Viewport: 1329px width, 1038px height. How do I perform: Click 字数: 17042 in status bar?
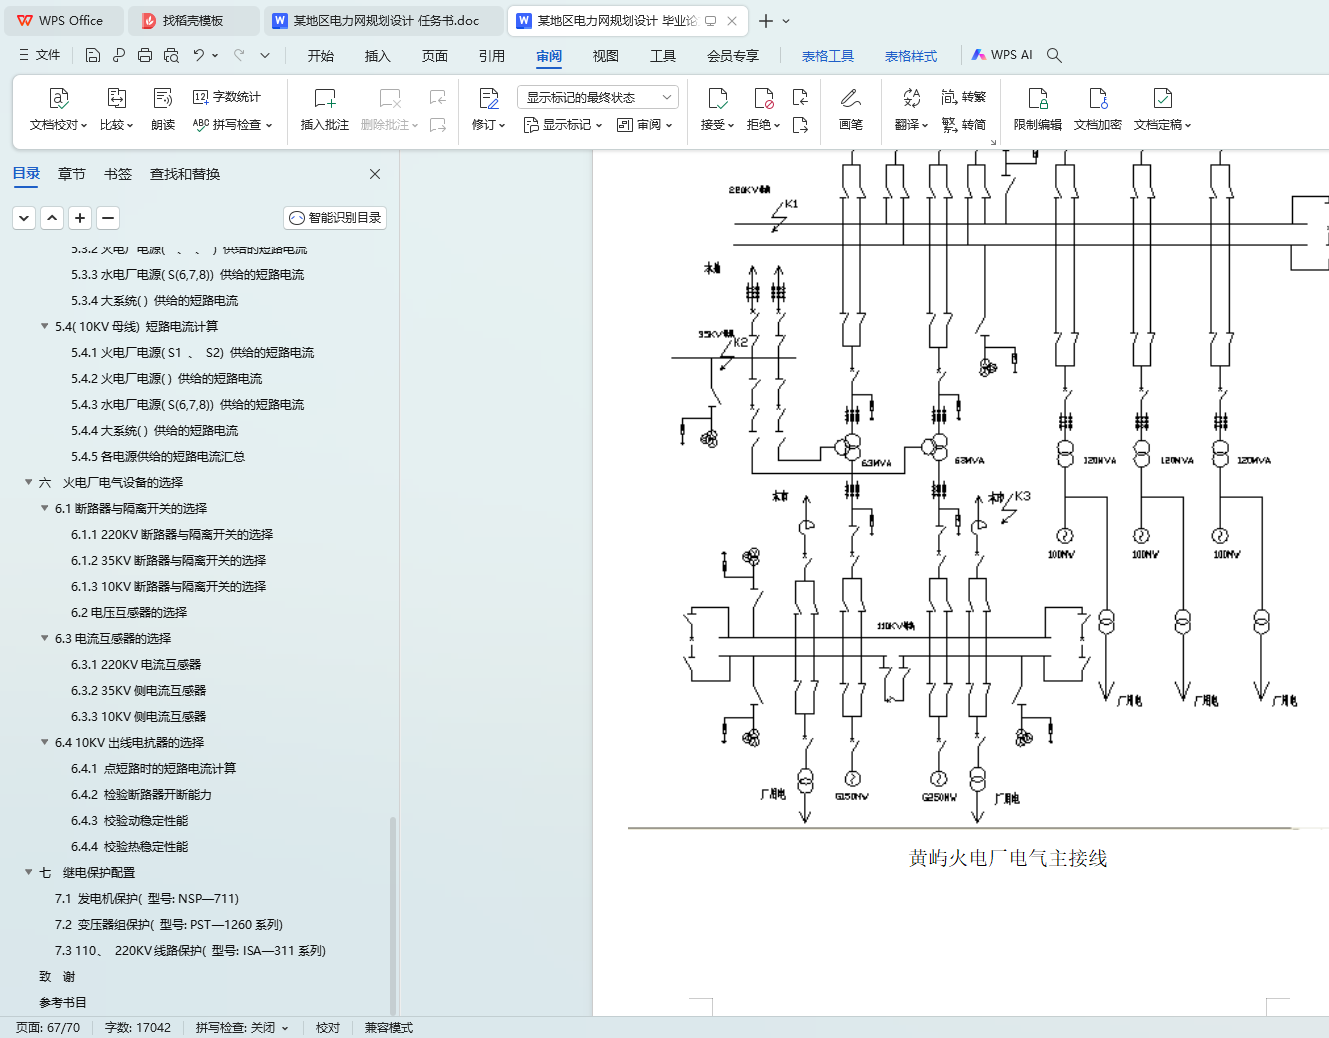138,1028
